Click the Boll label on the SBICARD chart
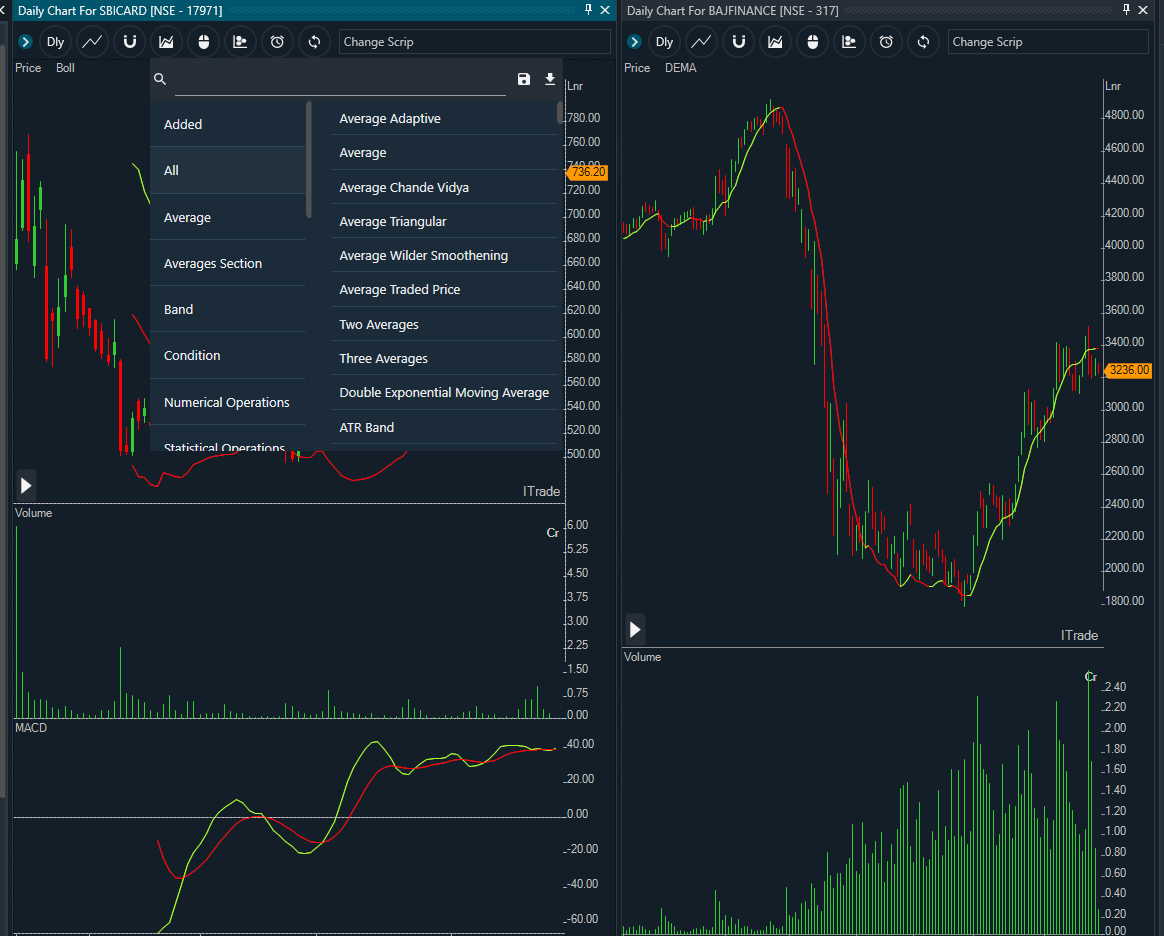Viewport: 1164px width, 936px height. click(65, 68)
